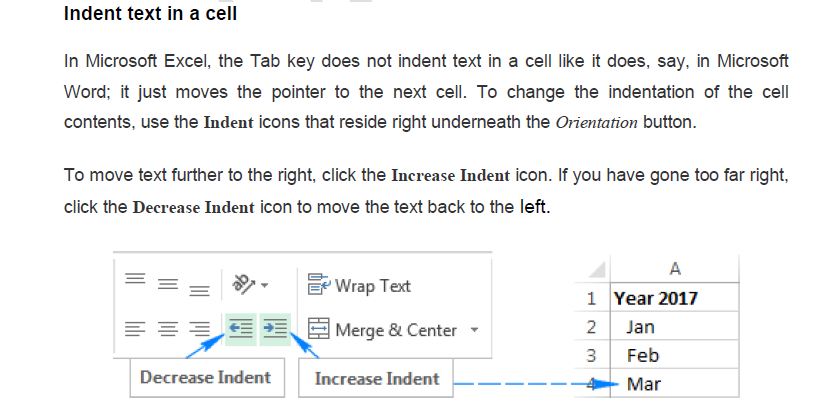
Task: Select row 2 header
Action: click(592, 327)
